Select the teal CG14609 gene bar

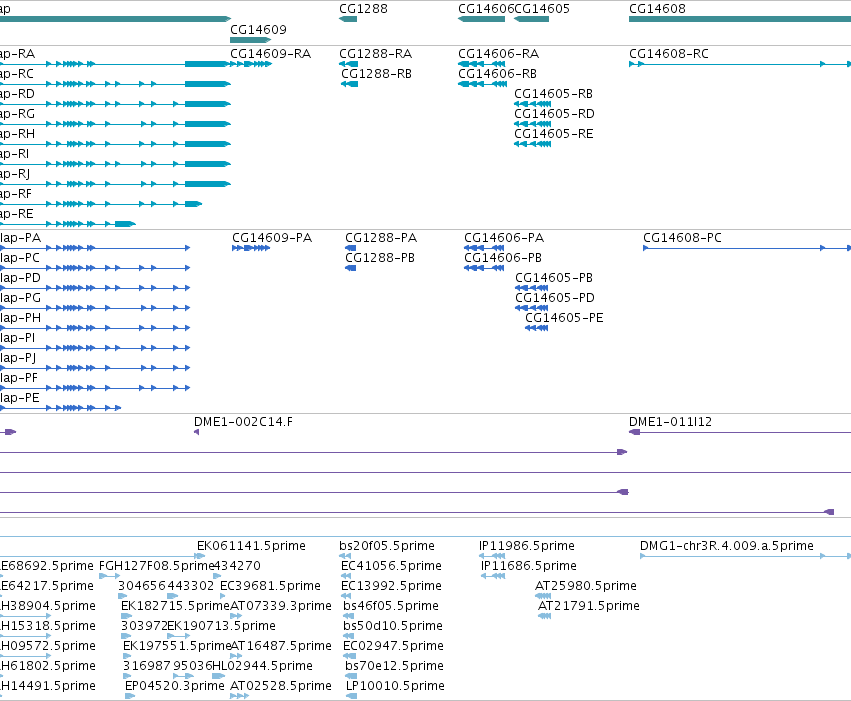pos(250,40)
